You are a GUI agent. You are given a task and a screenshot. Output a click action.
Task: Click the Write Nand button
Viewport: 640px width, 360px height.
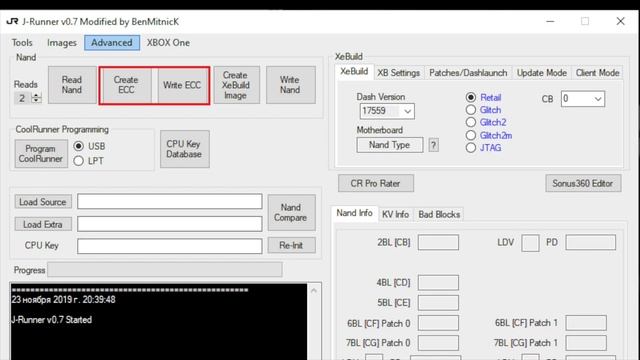(290, 85)
